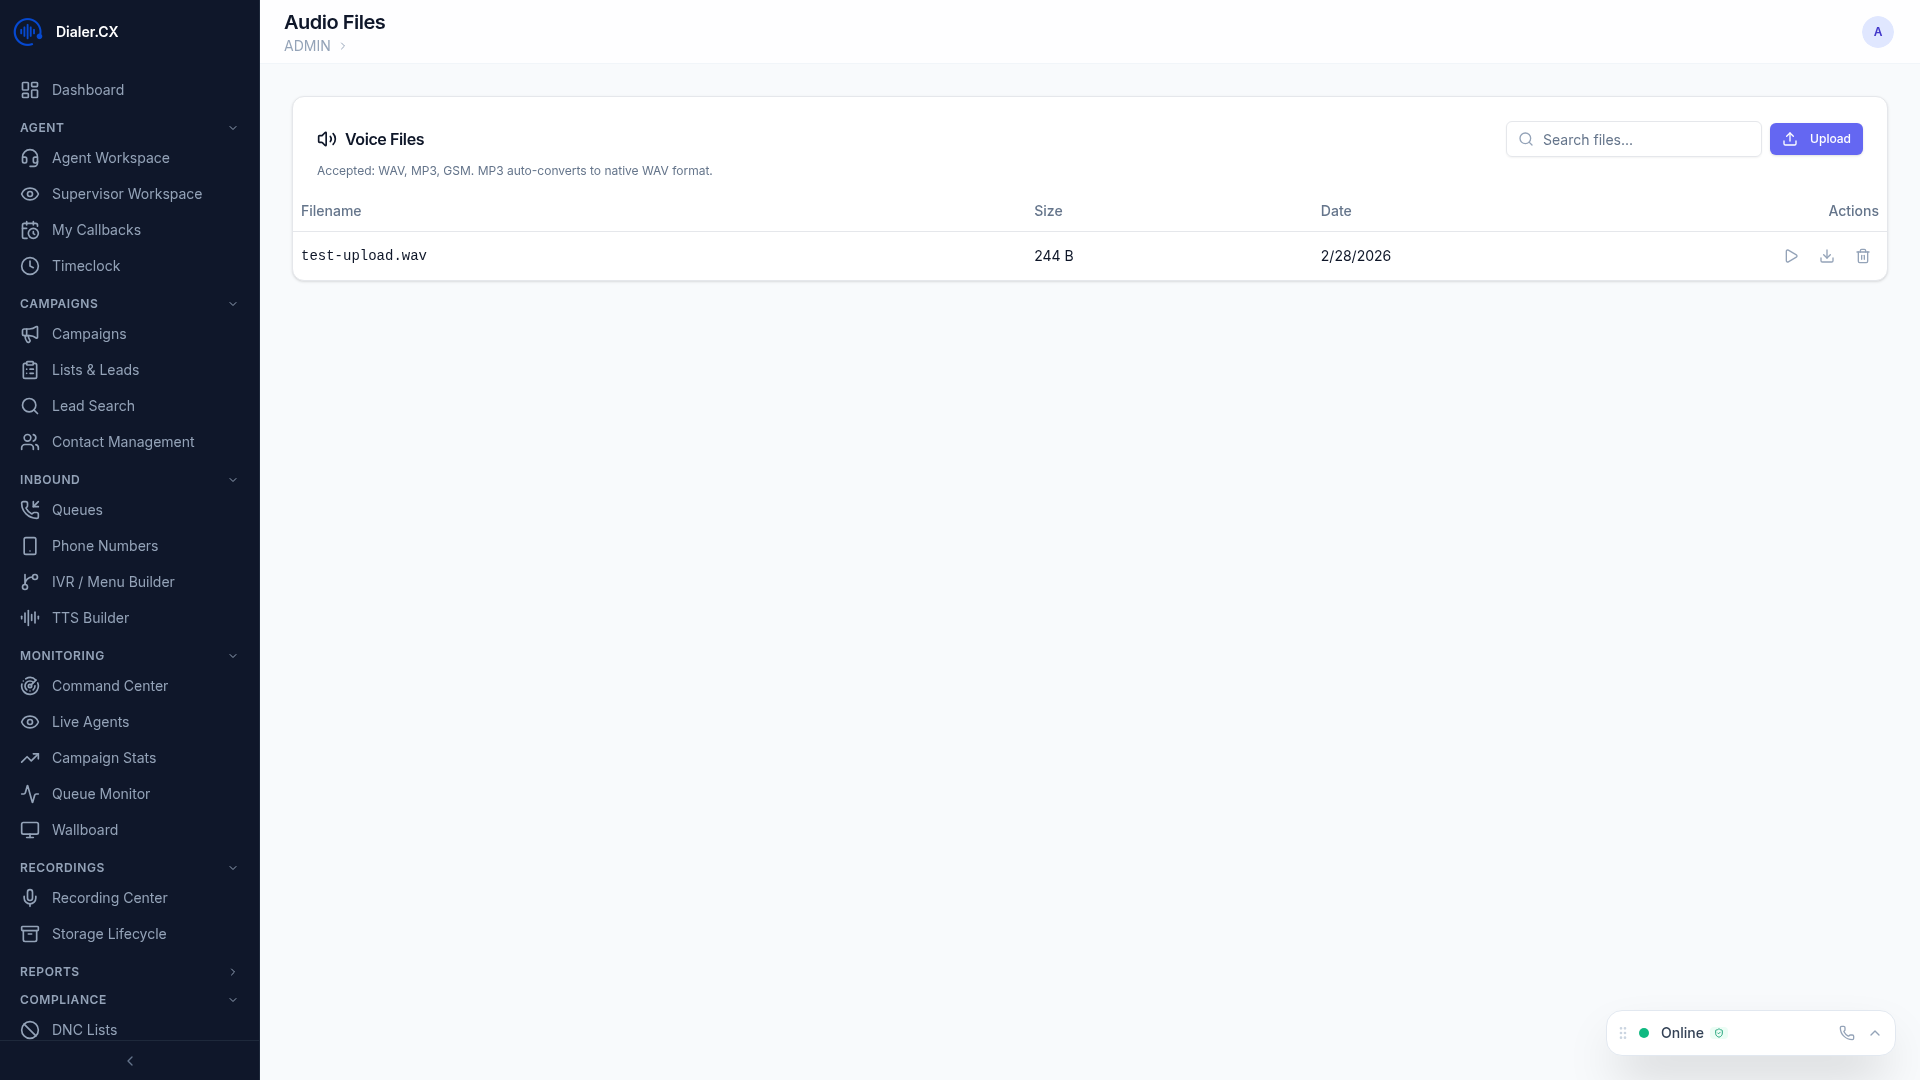This screenshot has width=1920, height=1080.
Task: Click the shield badge next to Online
Action: (x=1720, y=1033)
